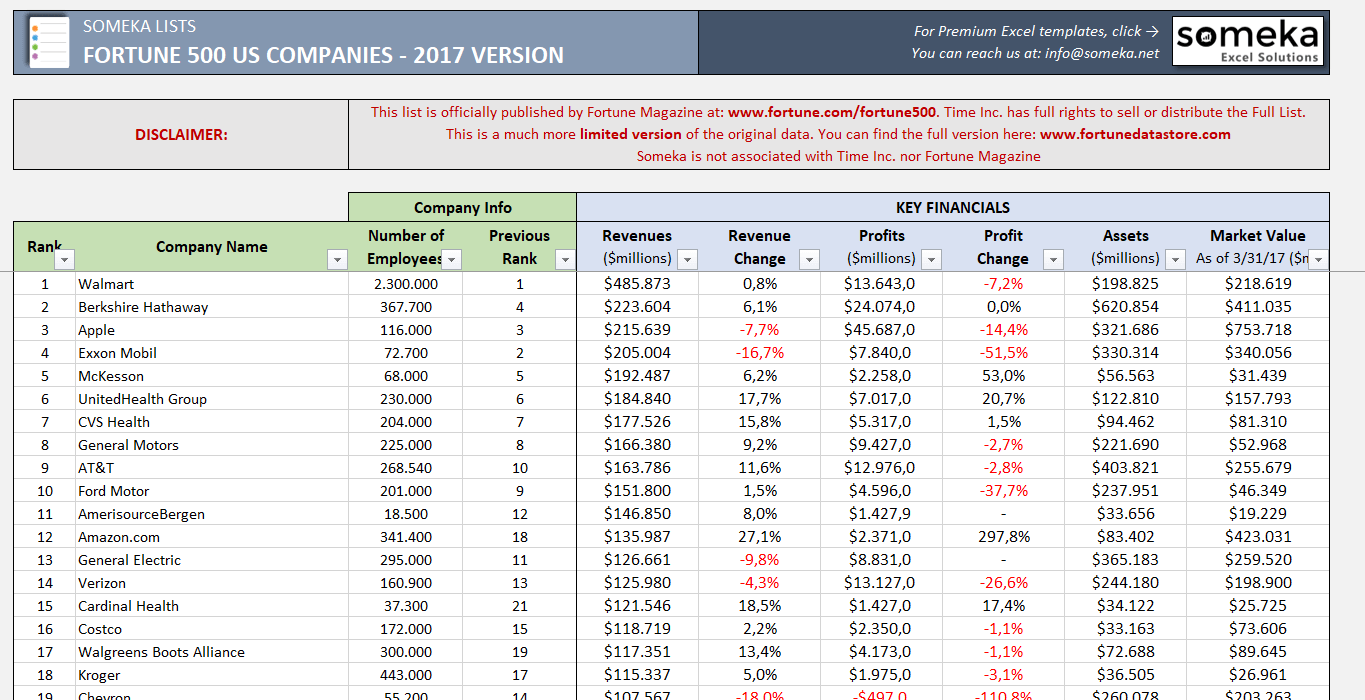The image size is (1365, 700).
Task: Open the Rank column filter dropdown
Action: (x=64, y=259)
